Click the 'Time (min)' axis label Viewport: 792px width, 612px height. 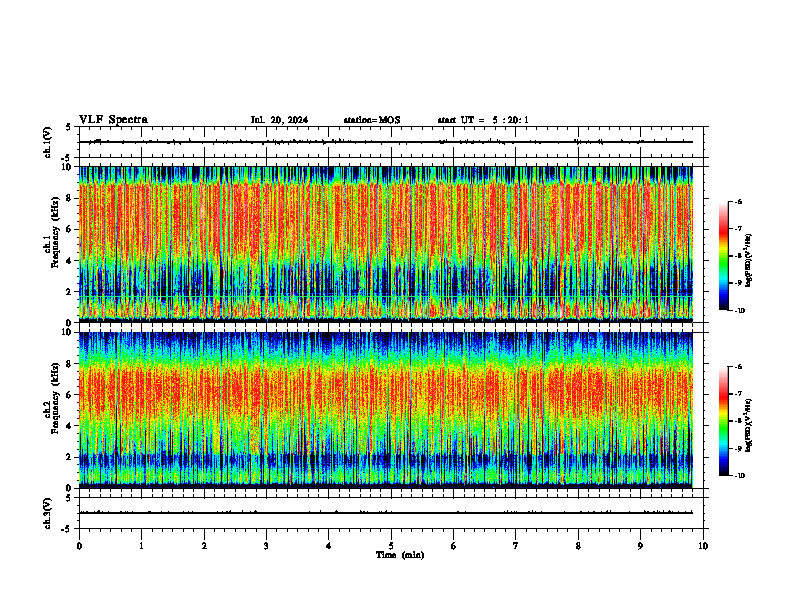[x=400, y=555]
